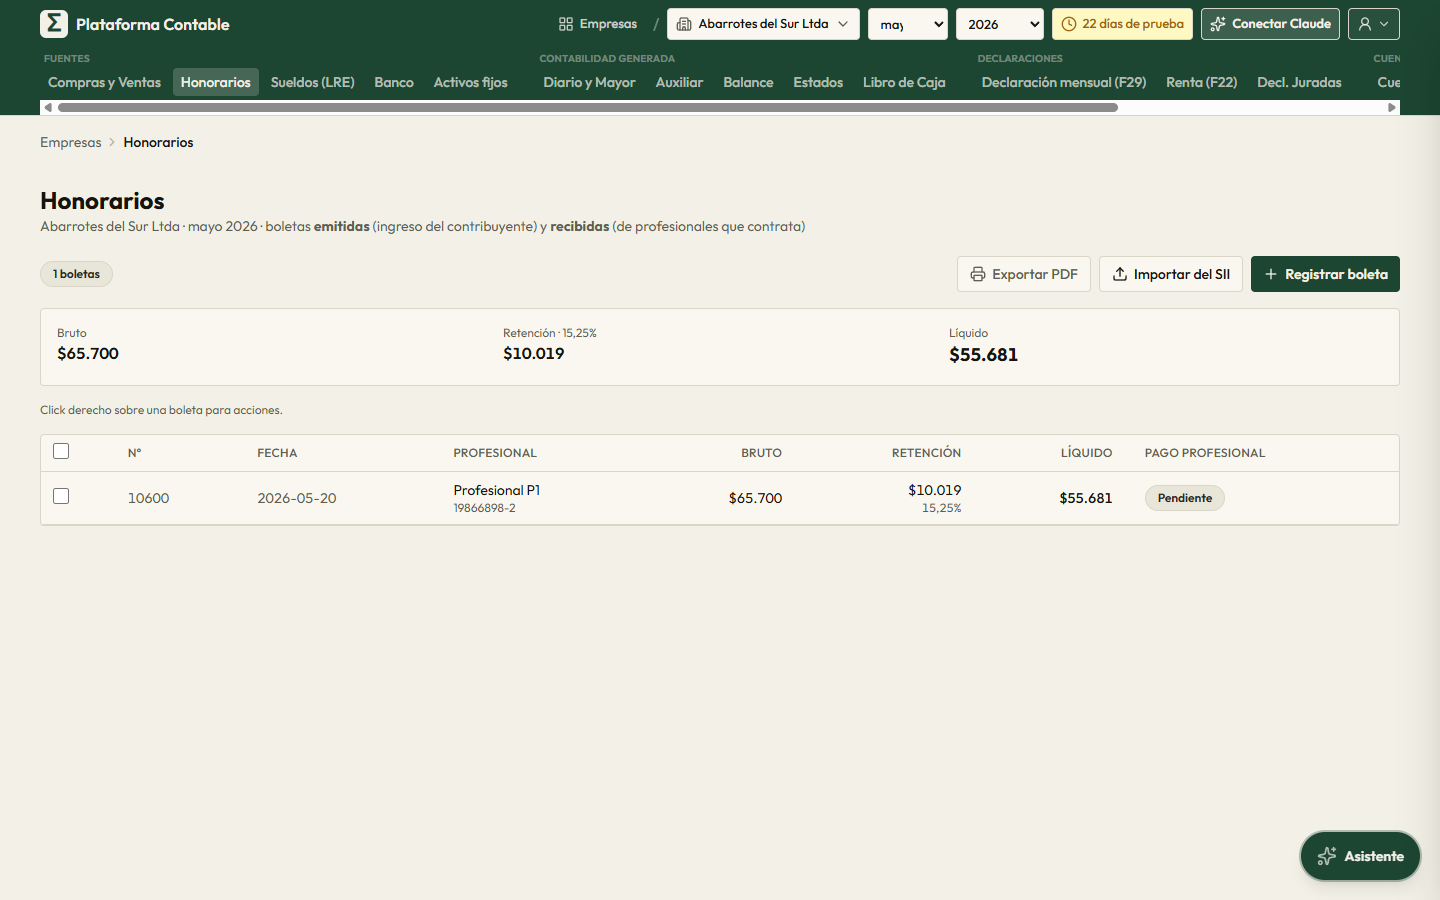Click the 1 boletas count chip
Viewport: 1440px width, 900px height.
[x=76, y=274]
